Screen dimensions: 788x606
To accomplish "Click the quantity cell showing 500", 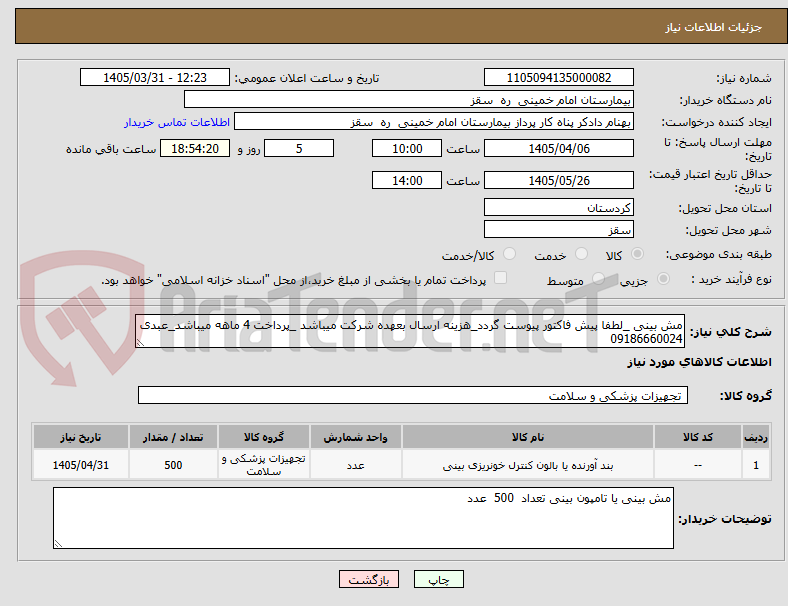I will pos(173,465).
